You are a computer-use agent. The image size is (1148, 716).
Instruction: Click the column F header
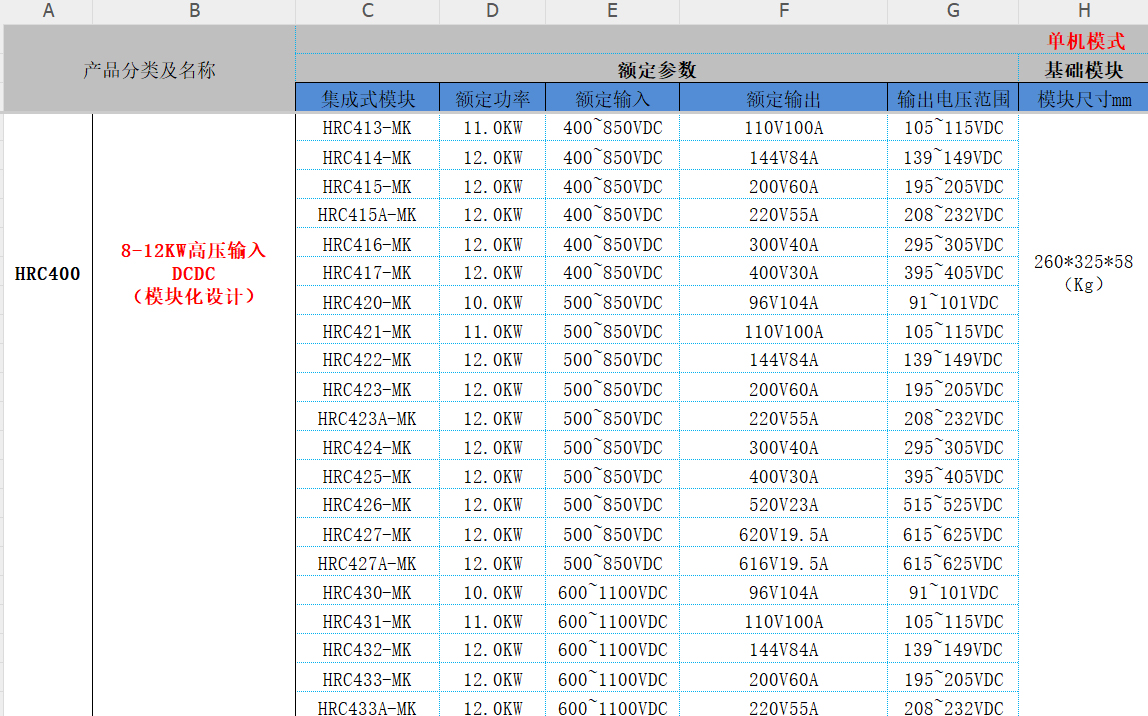(783, 11)
